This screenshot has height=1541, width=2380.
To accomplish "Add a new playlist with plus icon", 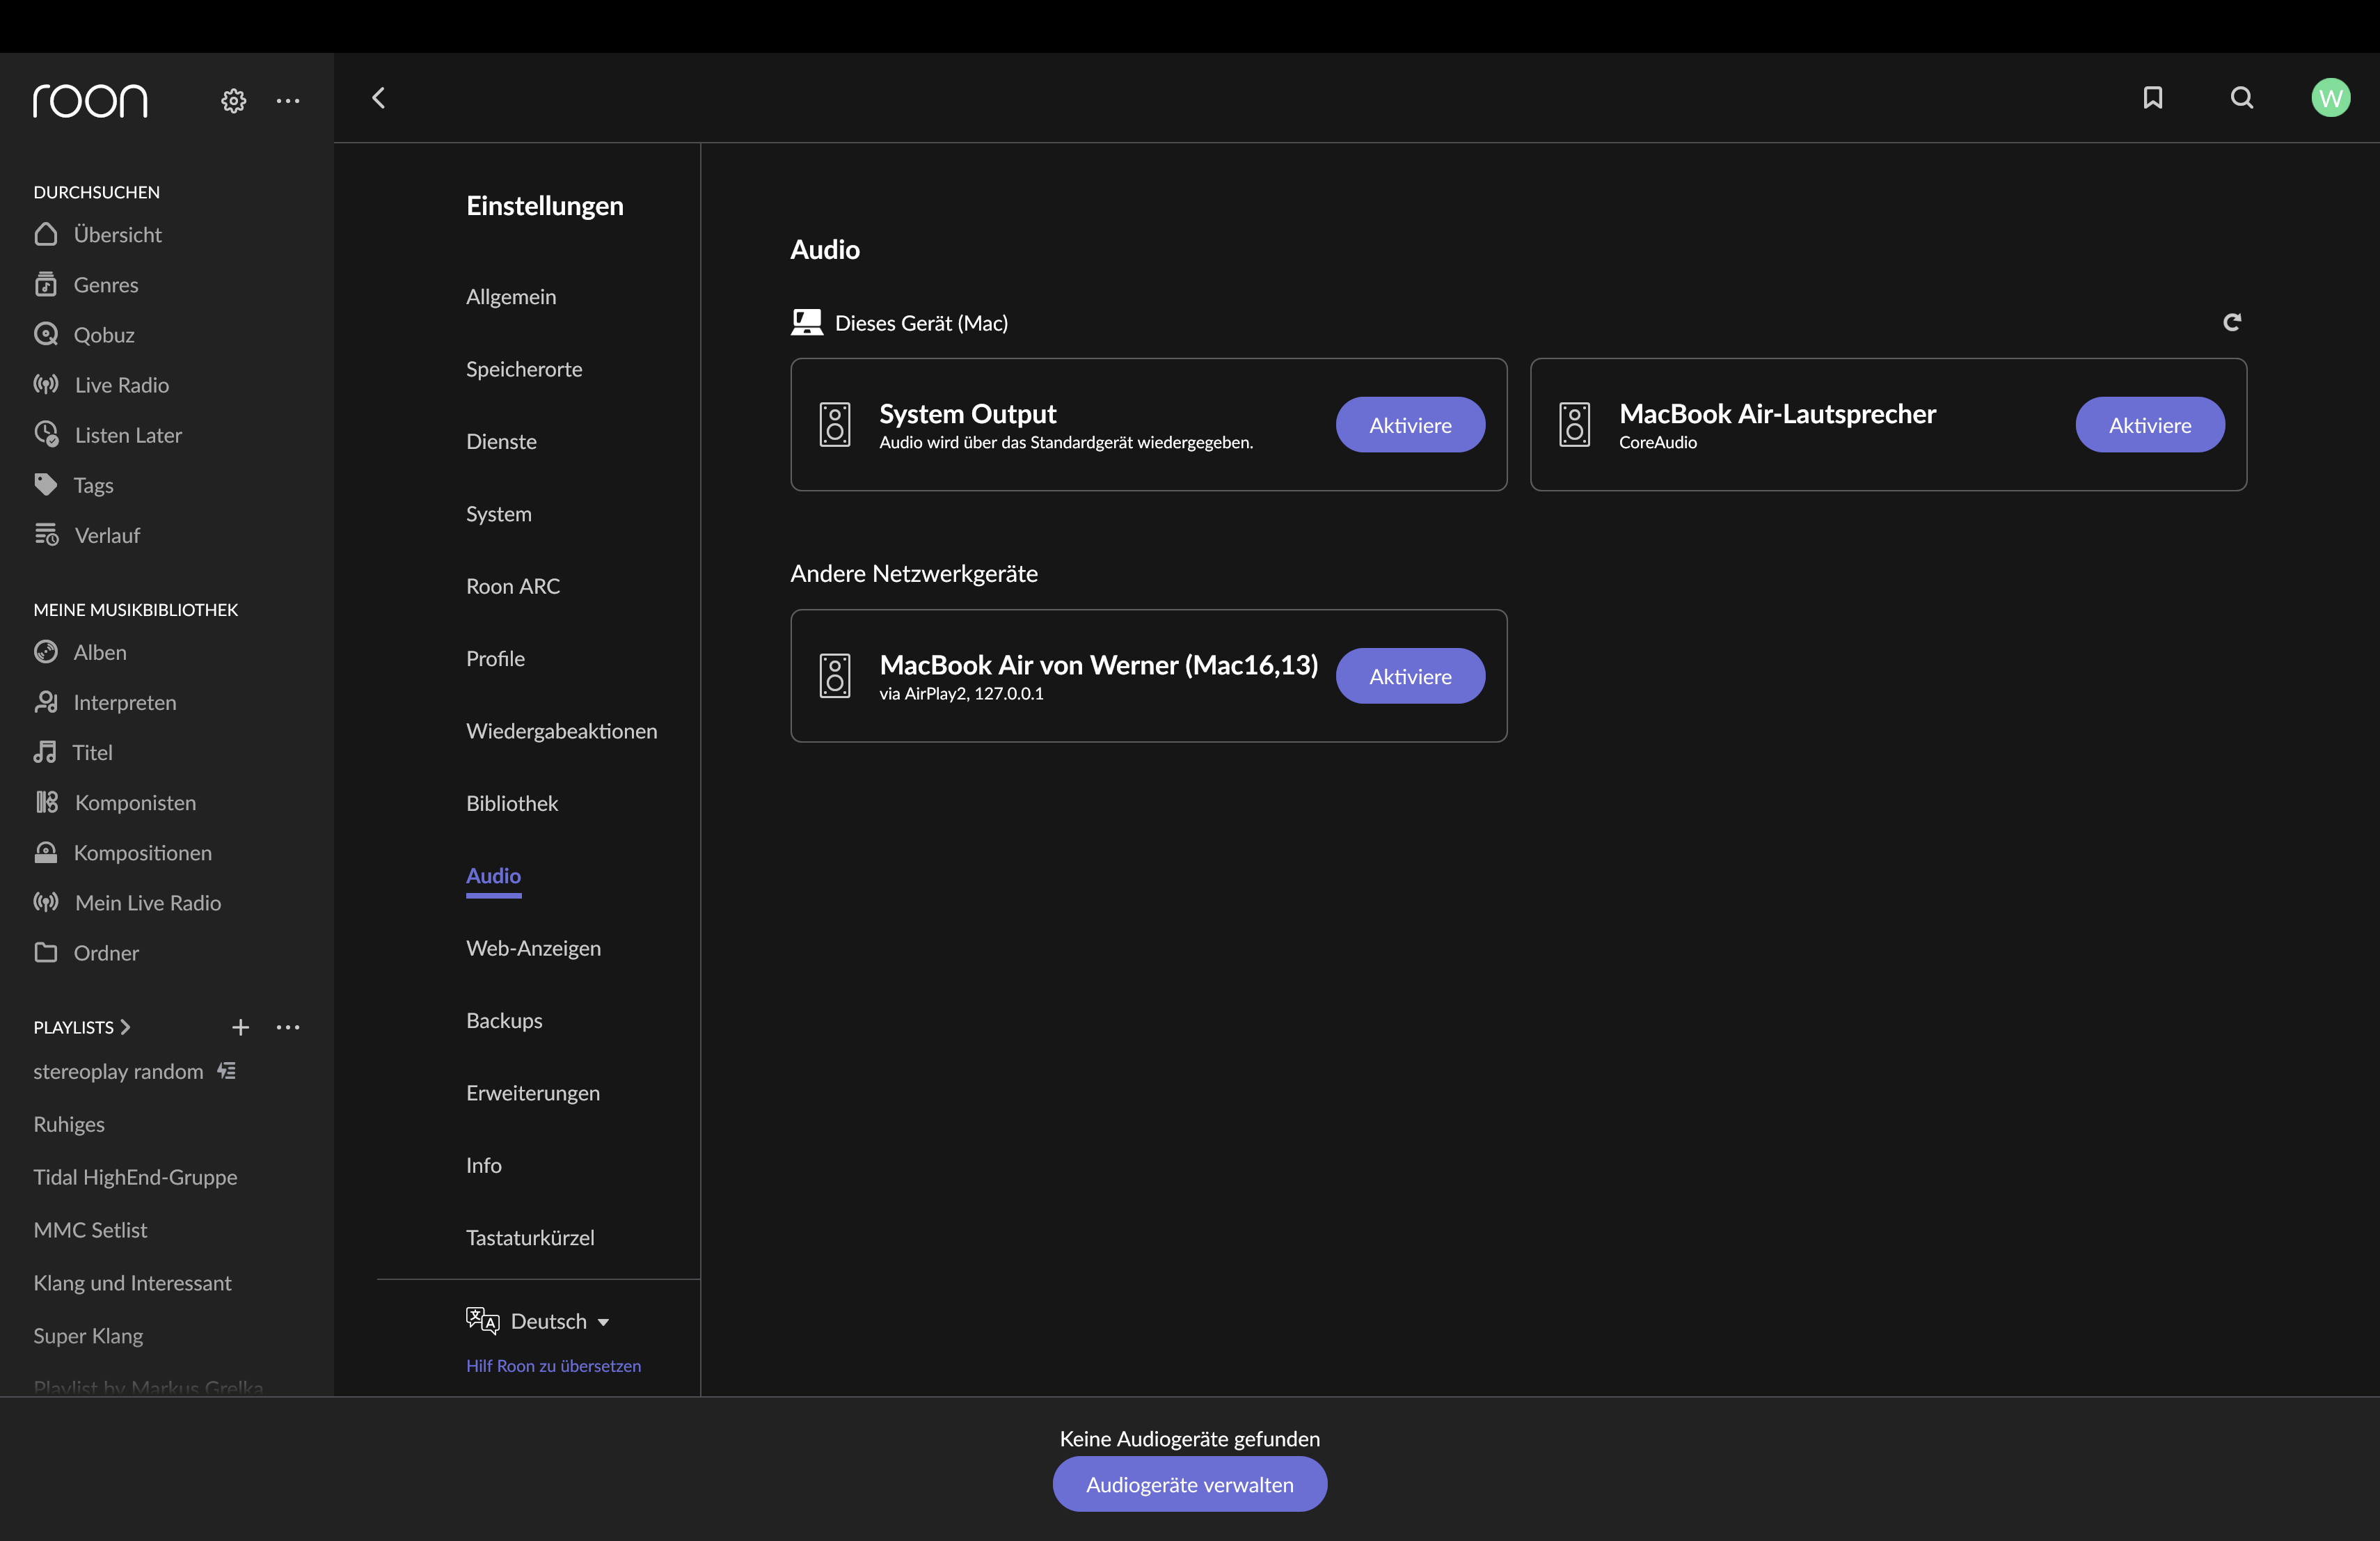I will click(x=240, y=1027).
